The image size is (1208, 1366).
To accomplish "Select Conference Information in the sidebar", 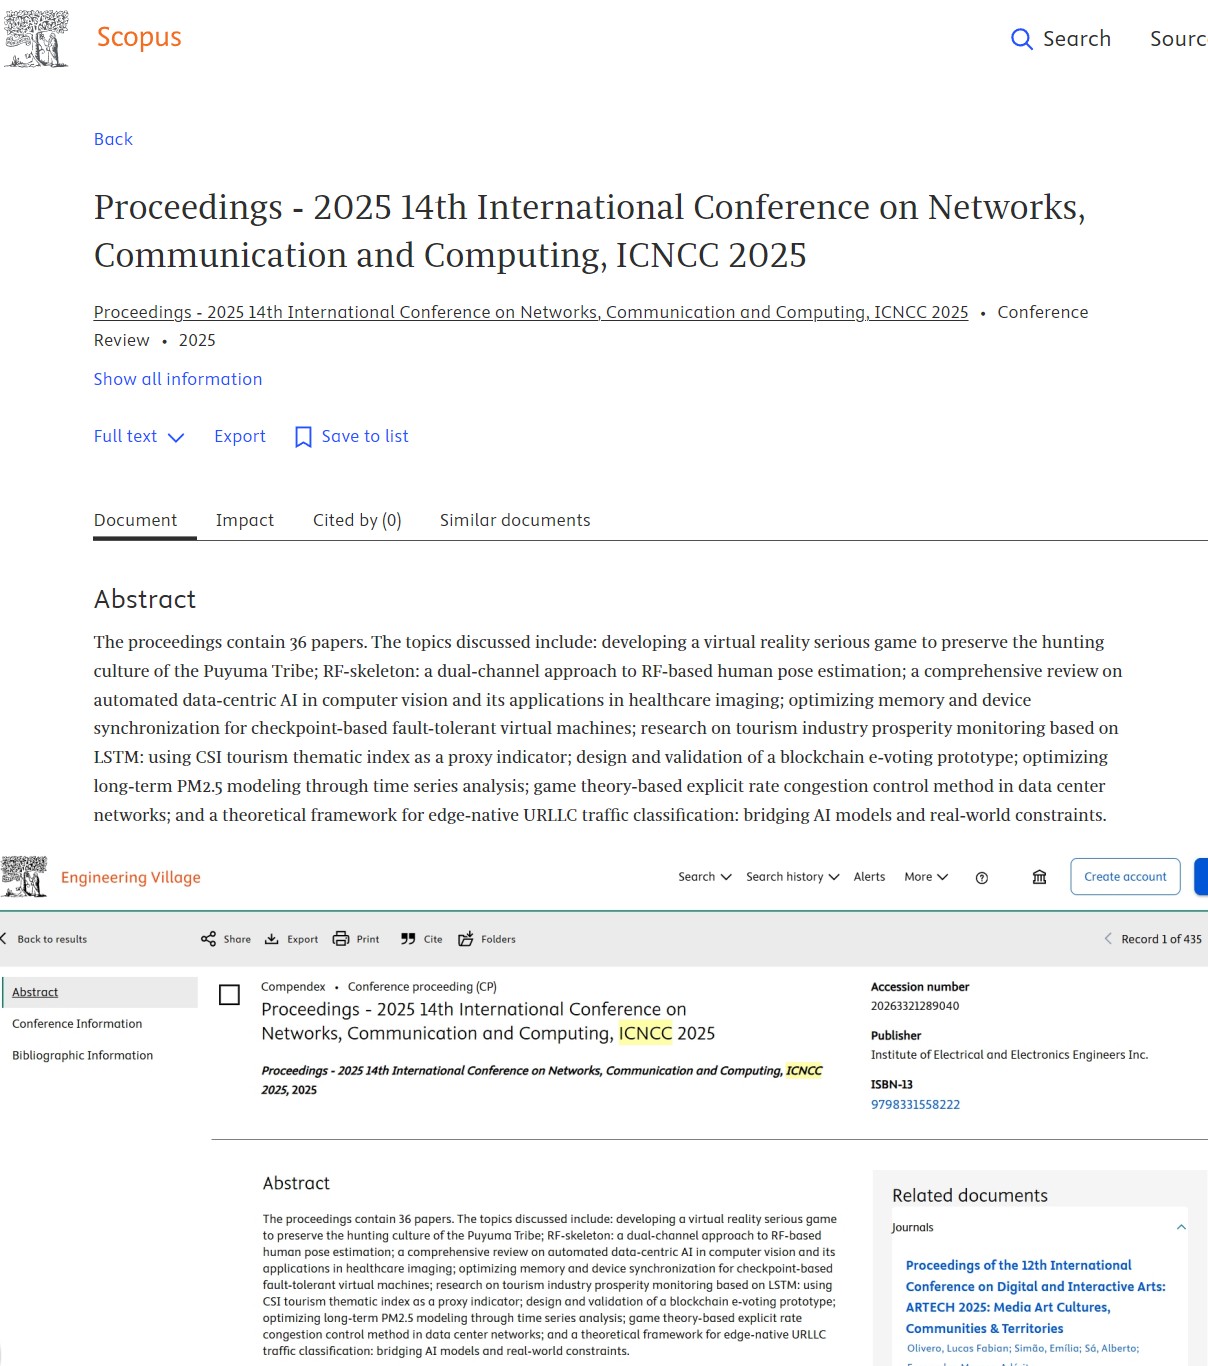I will pos(77,1024).
